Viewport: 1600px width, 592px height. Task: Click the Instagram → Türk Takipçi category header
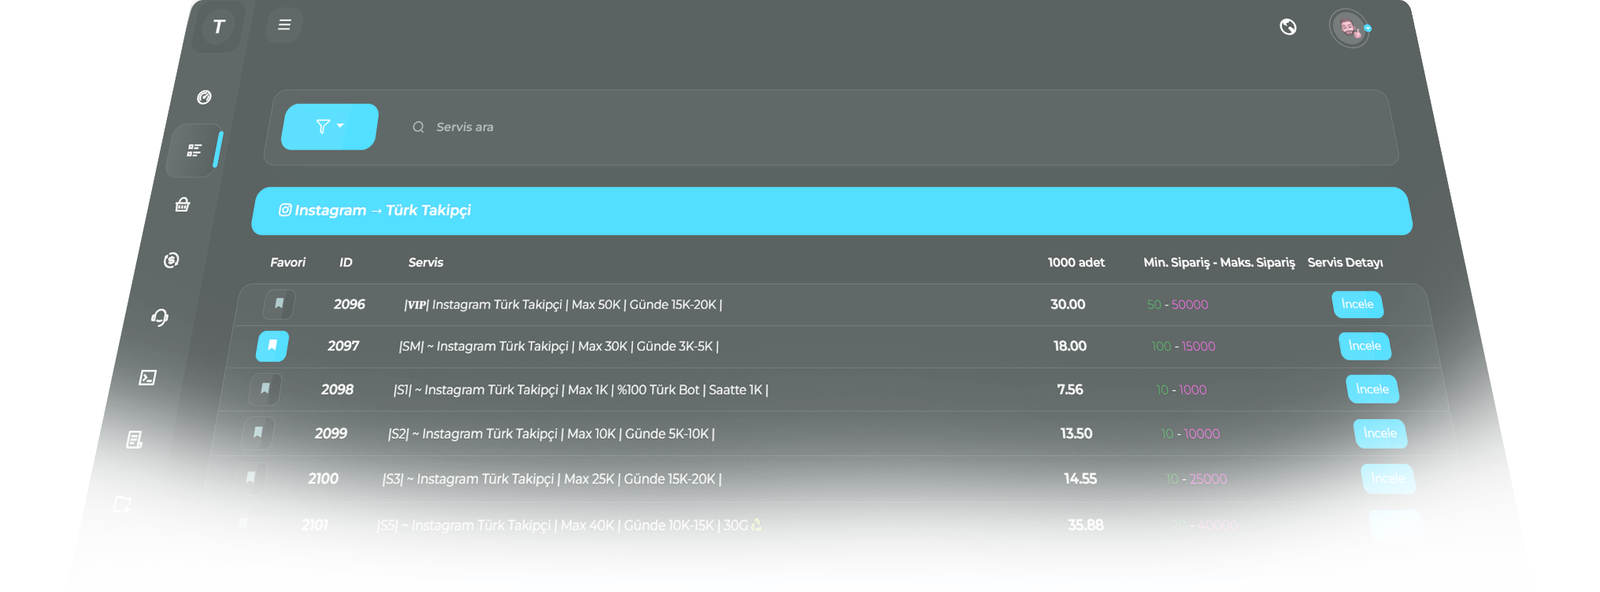click(x=830, y=211)
